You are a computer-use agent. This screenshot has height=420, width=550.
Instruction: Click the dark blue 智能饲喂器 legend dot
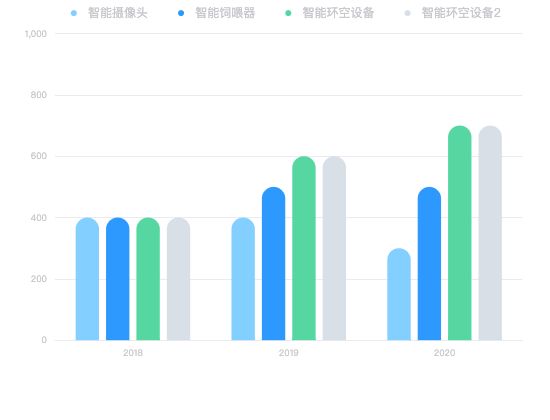point(181,13)
